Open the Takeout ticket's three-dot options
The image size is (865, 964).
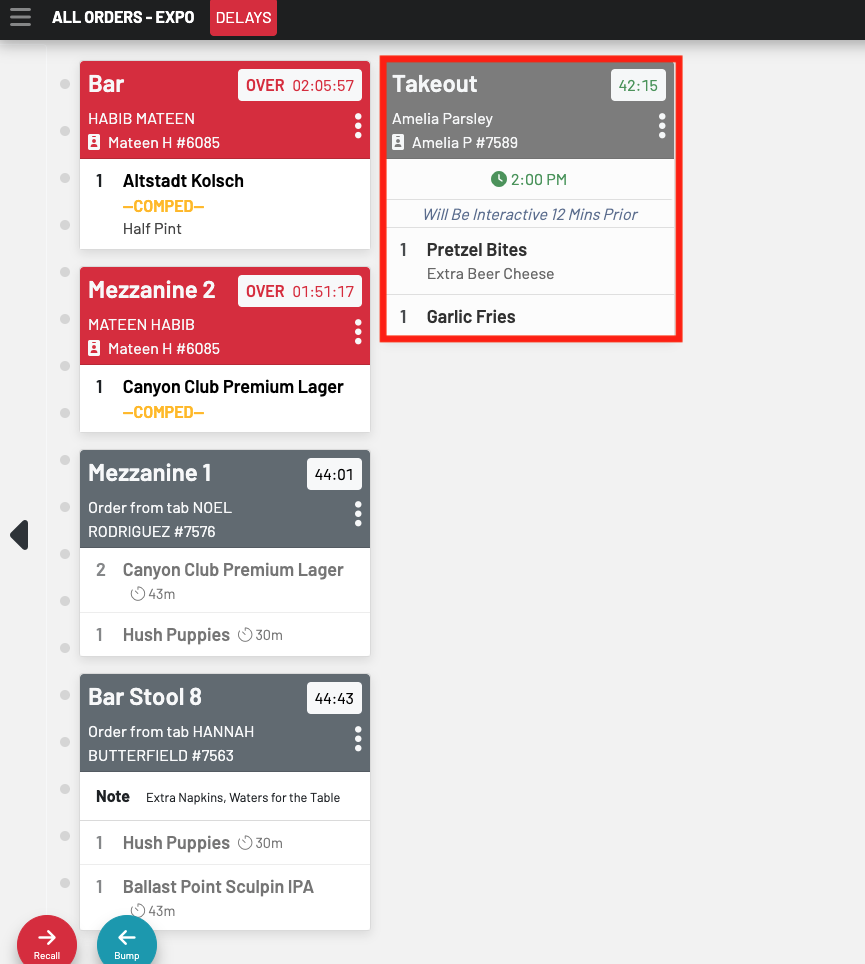[662, 126]
